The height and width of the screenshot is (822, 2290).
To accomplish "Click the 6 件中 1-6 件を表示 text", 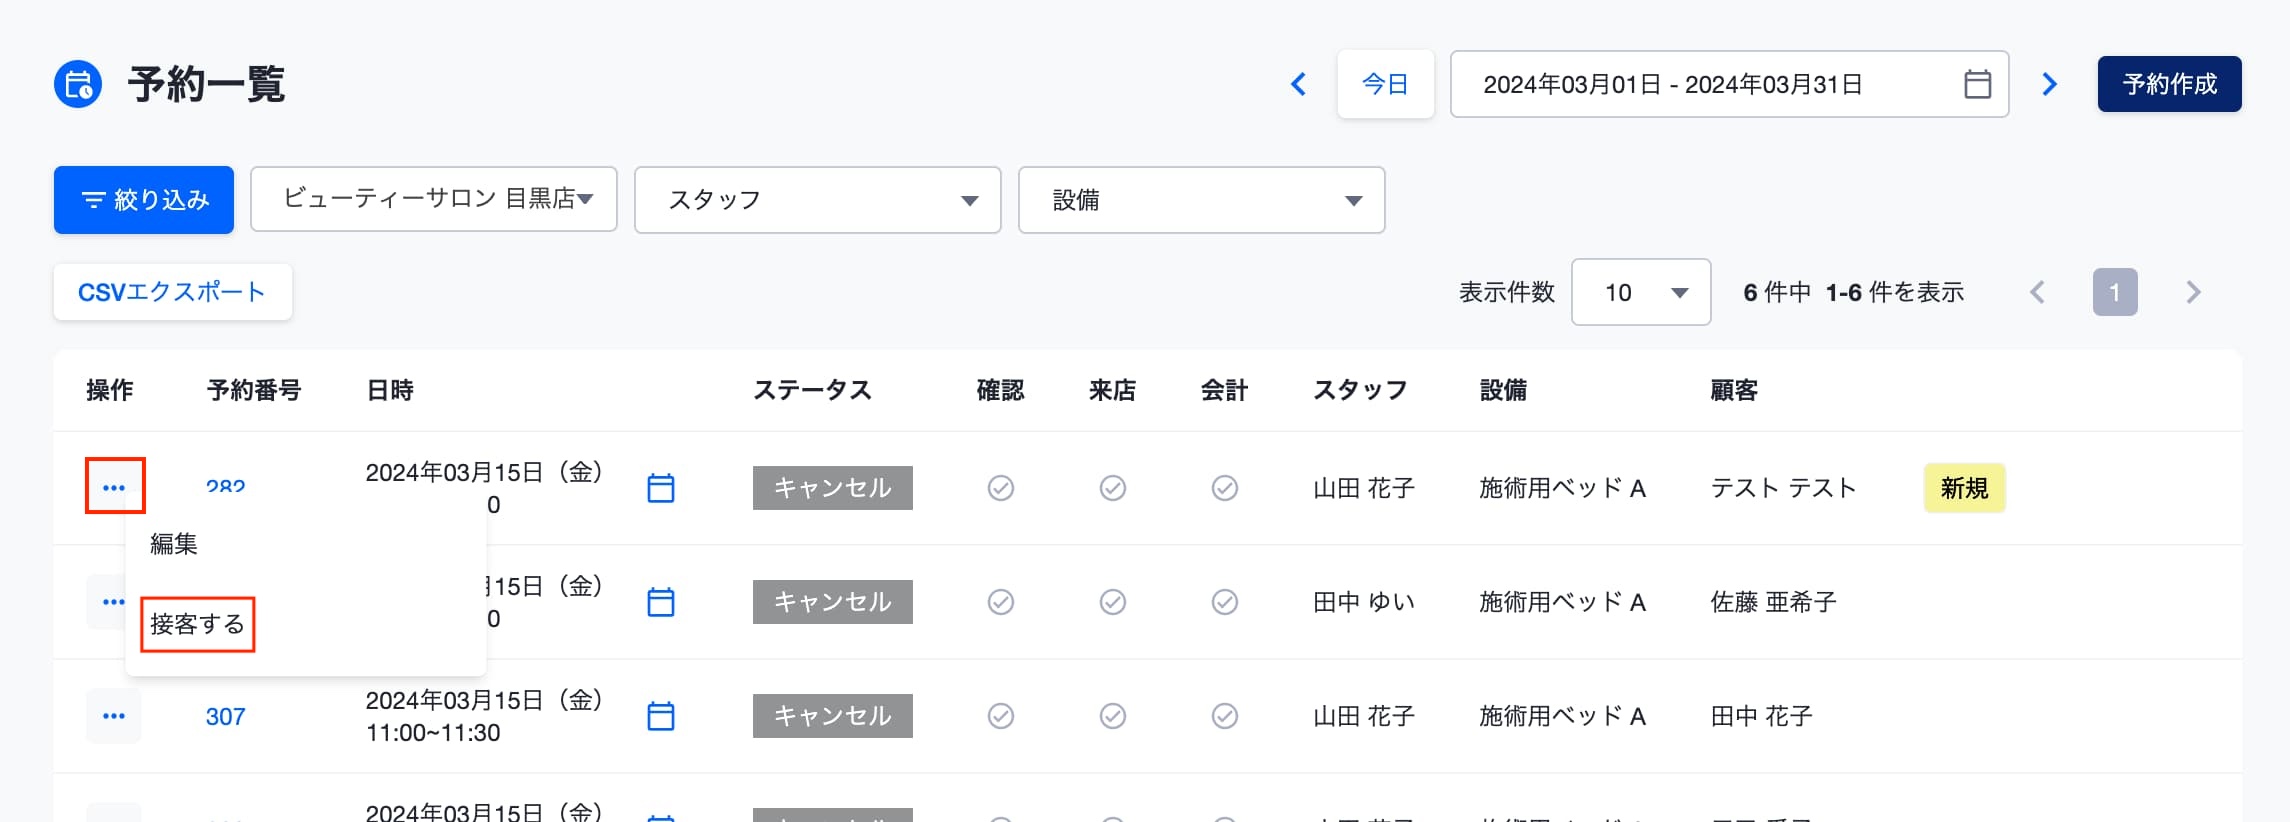I will [x=1854, y=292].
